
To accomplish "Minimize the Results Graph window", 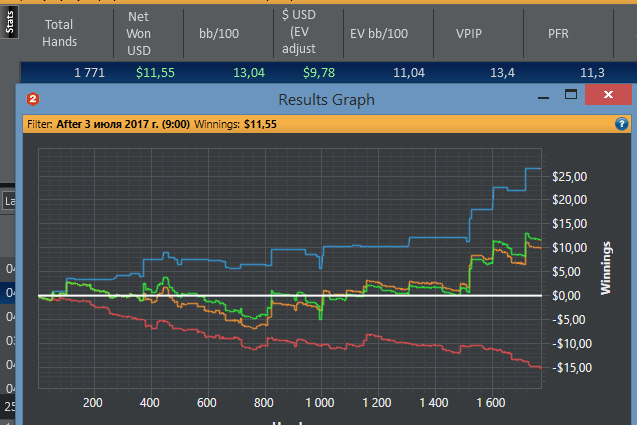I will (543, 98).
